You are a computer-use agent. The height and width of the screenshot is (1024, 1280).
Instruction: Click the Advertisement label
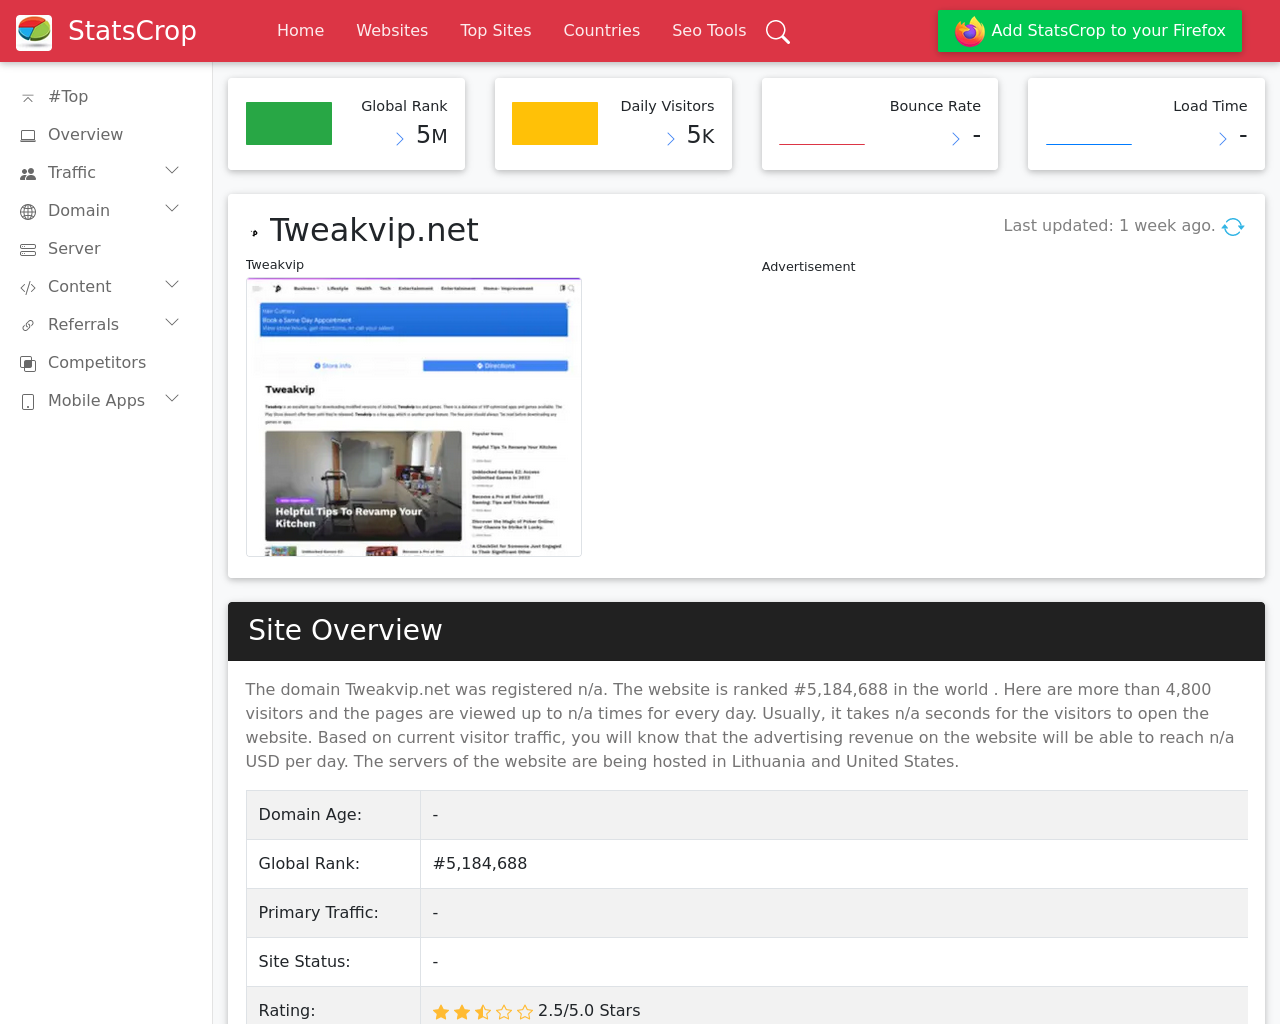coord(808,267)
